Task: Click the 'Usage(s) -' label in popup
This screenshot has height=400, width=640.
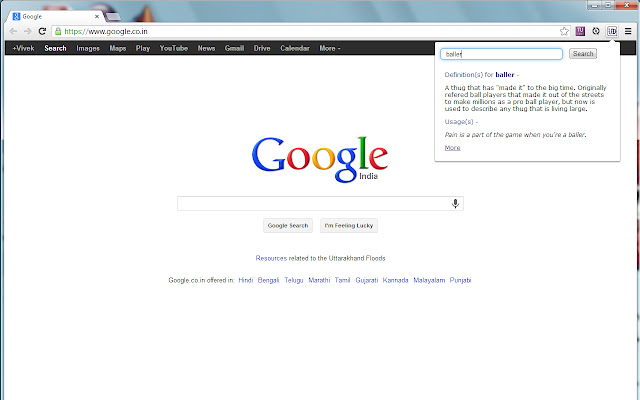Action: point(461,122)
